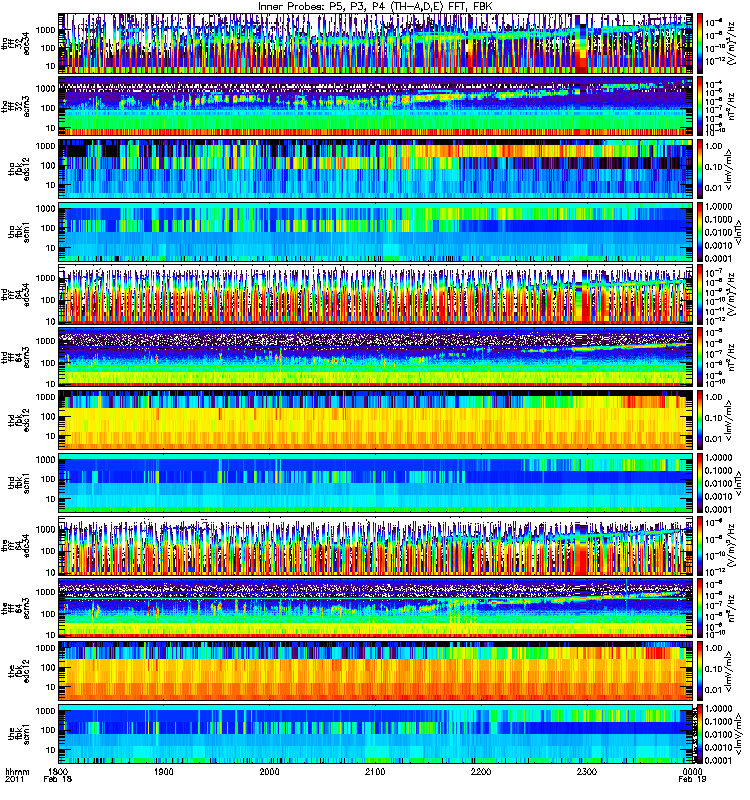Image resolution: width=750 pixels, height=800 pixels.
Task: Click the 'thd fff 64 edc34' y-axis label
Action: 16,294
